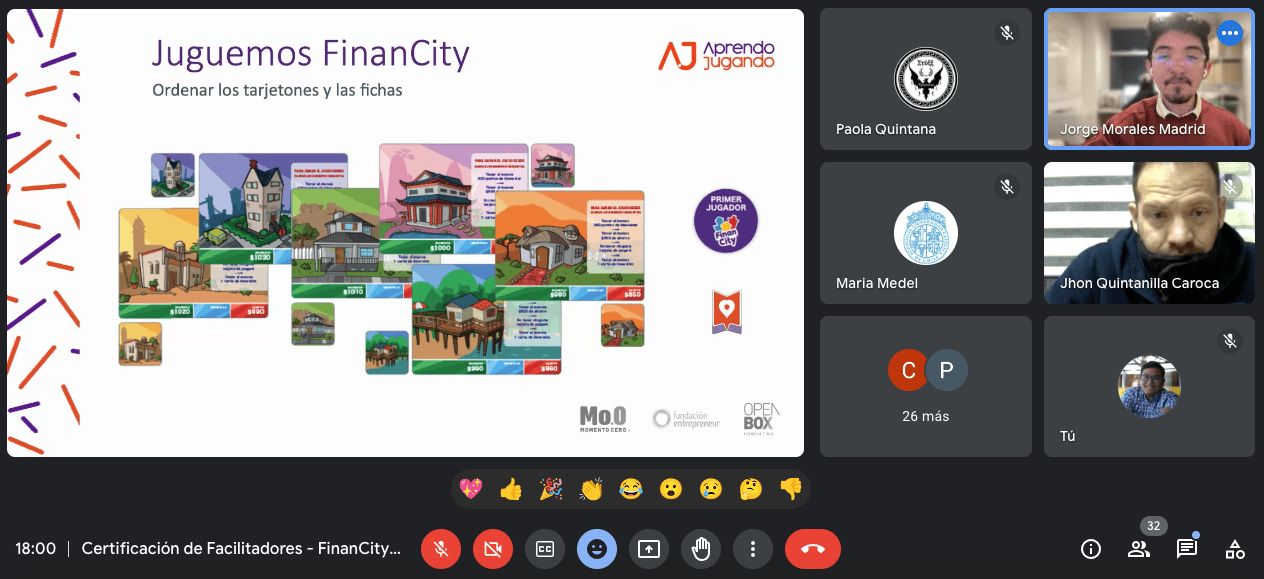Click Maria Medel's round avatar
The image size is (1264, 579).
(926, 233)
